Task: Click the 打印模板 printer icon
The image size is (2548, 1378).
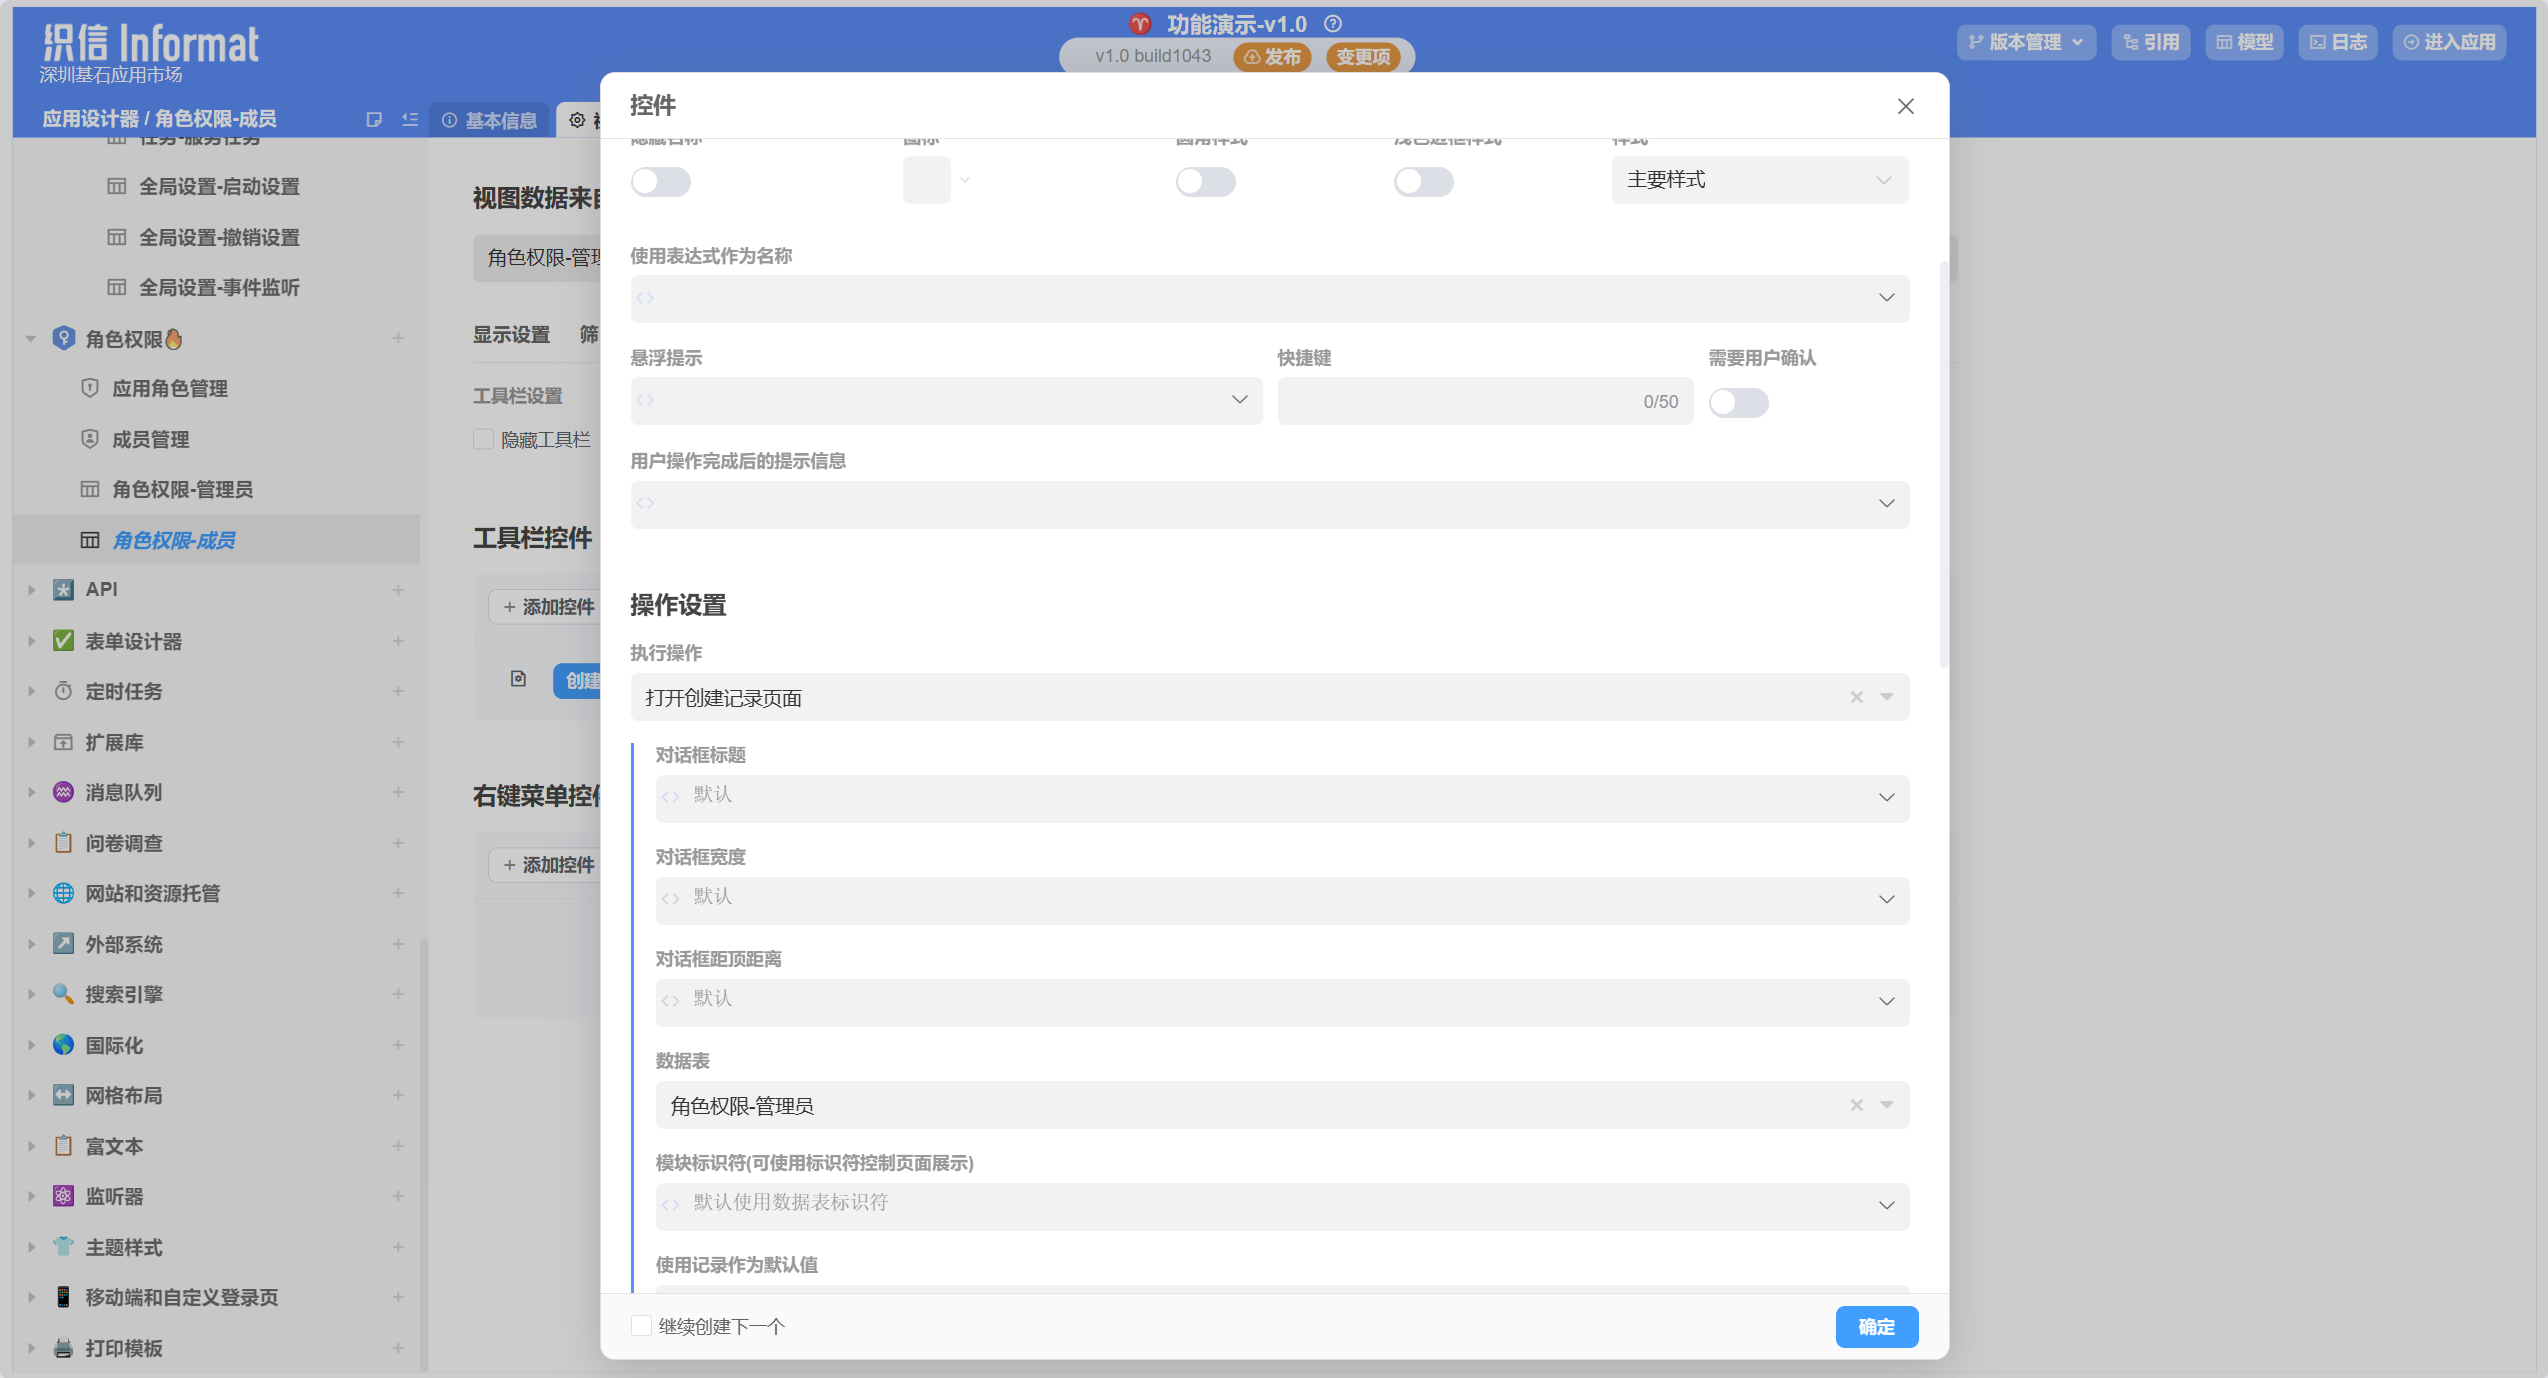Action: coord(63,1347)
